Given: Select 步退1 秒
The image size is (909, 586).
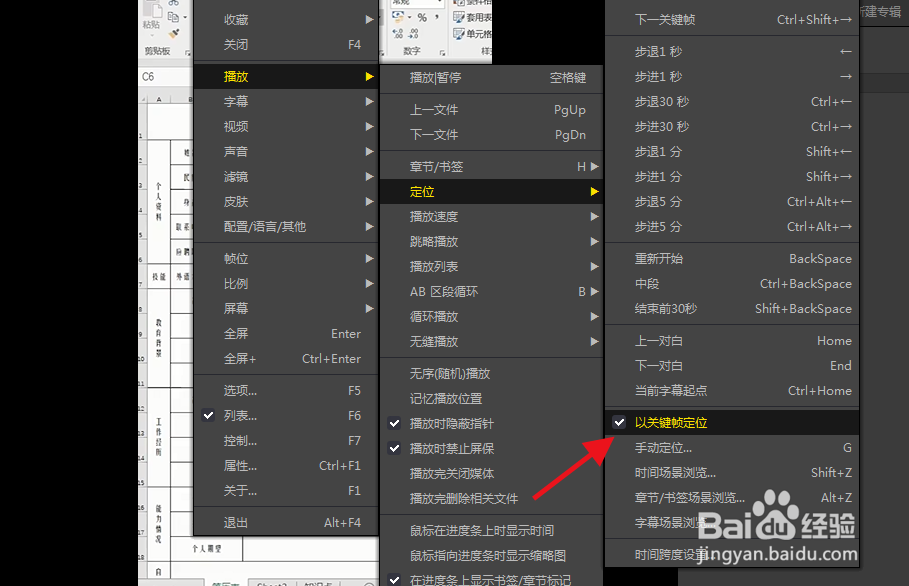Looking at the screenshot, I should coord(732,52).
